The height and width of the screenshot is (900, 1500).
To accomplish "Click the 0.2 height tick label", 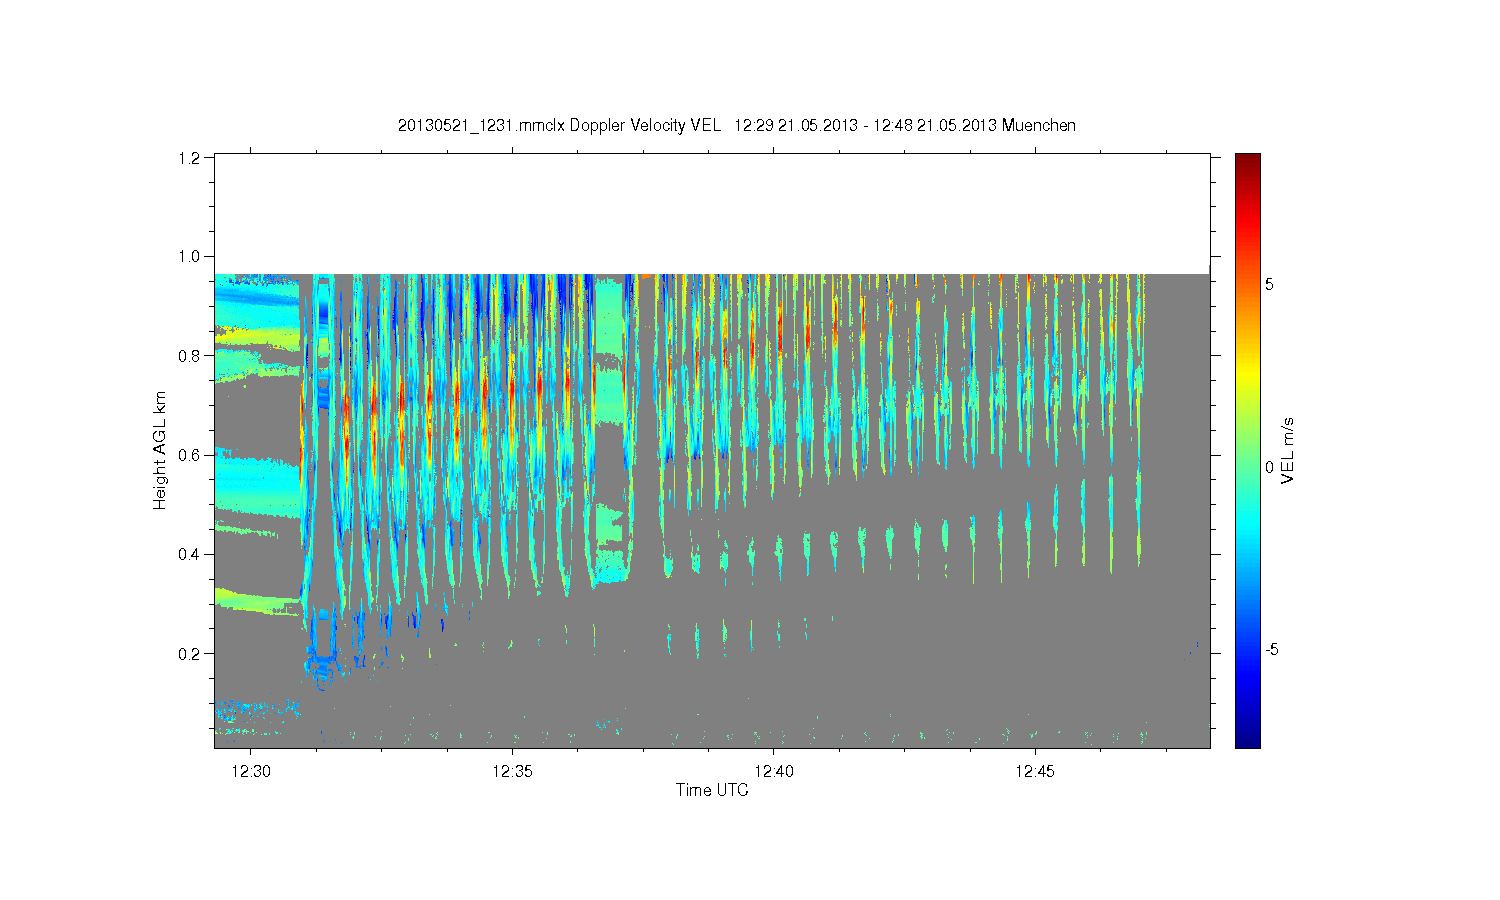I will coord(190,654).
